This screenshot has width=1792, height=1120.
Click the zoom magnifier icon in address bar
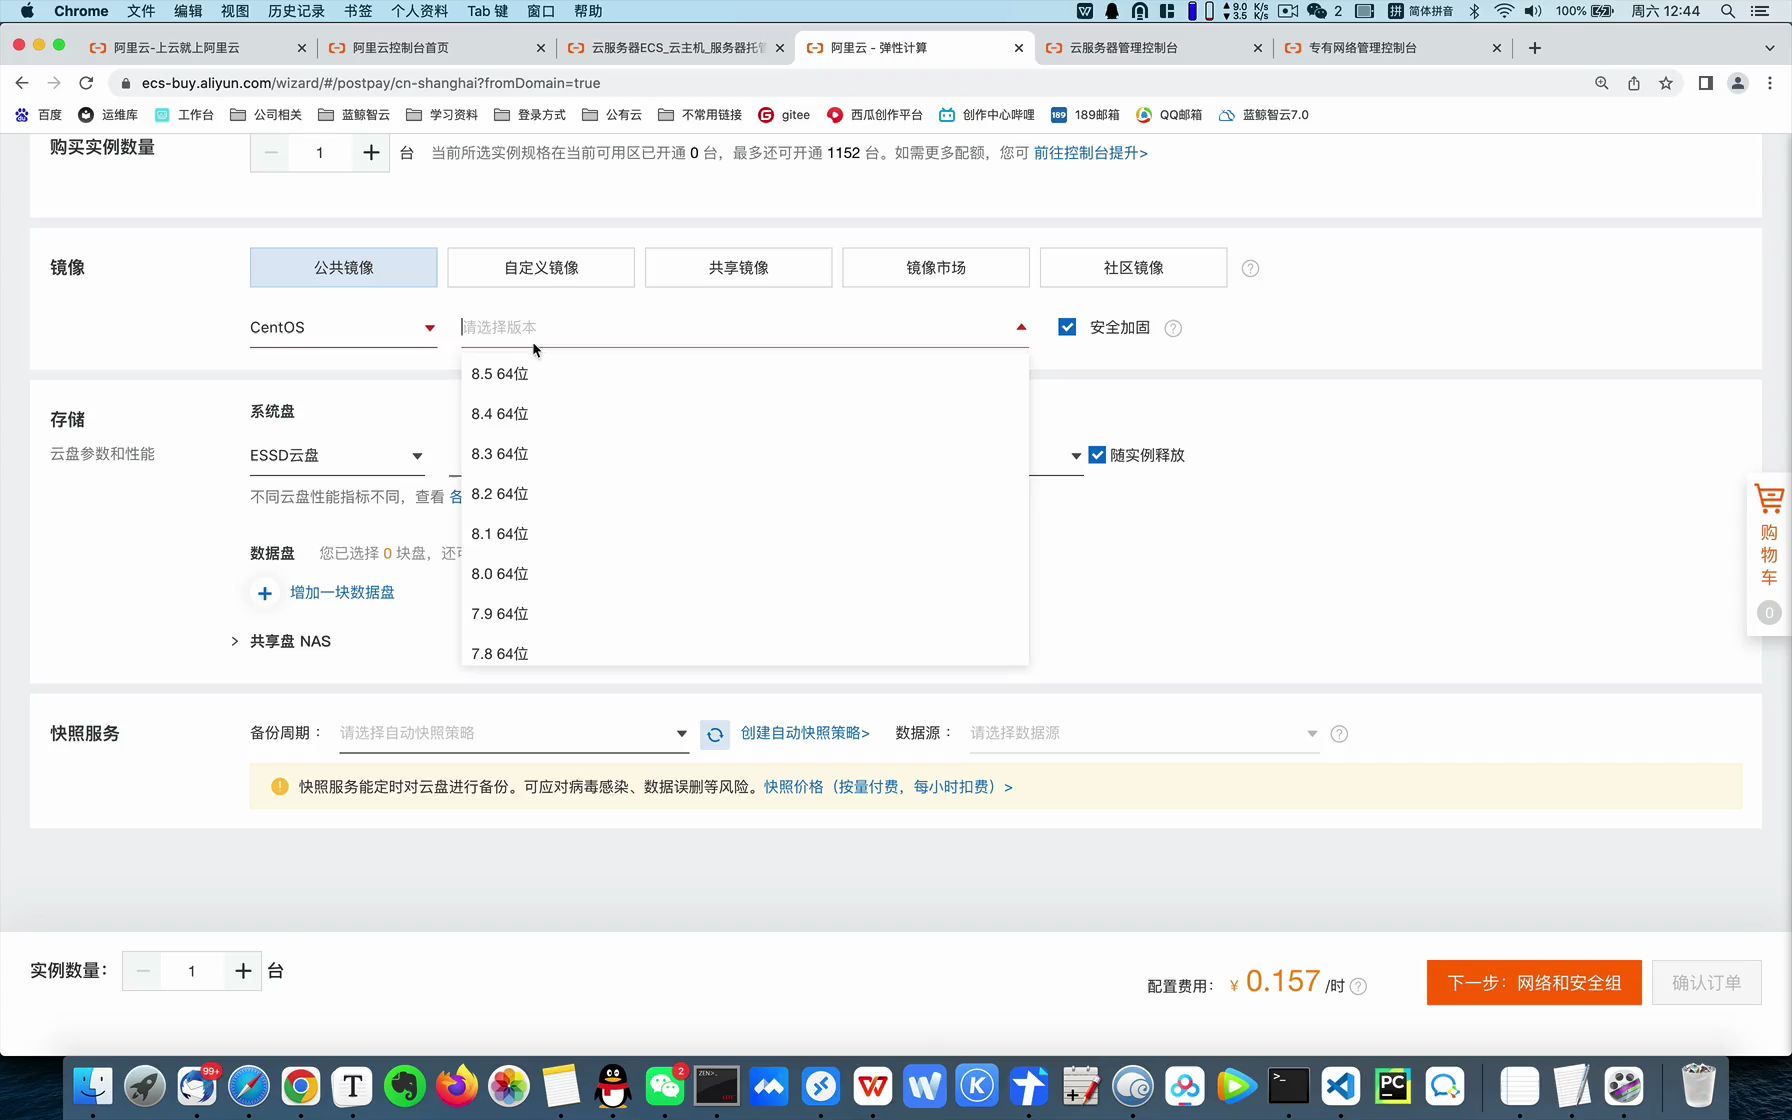click(x=1602, y=83)
